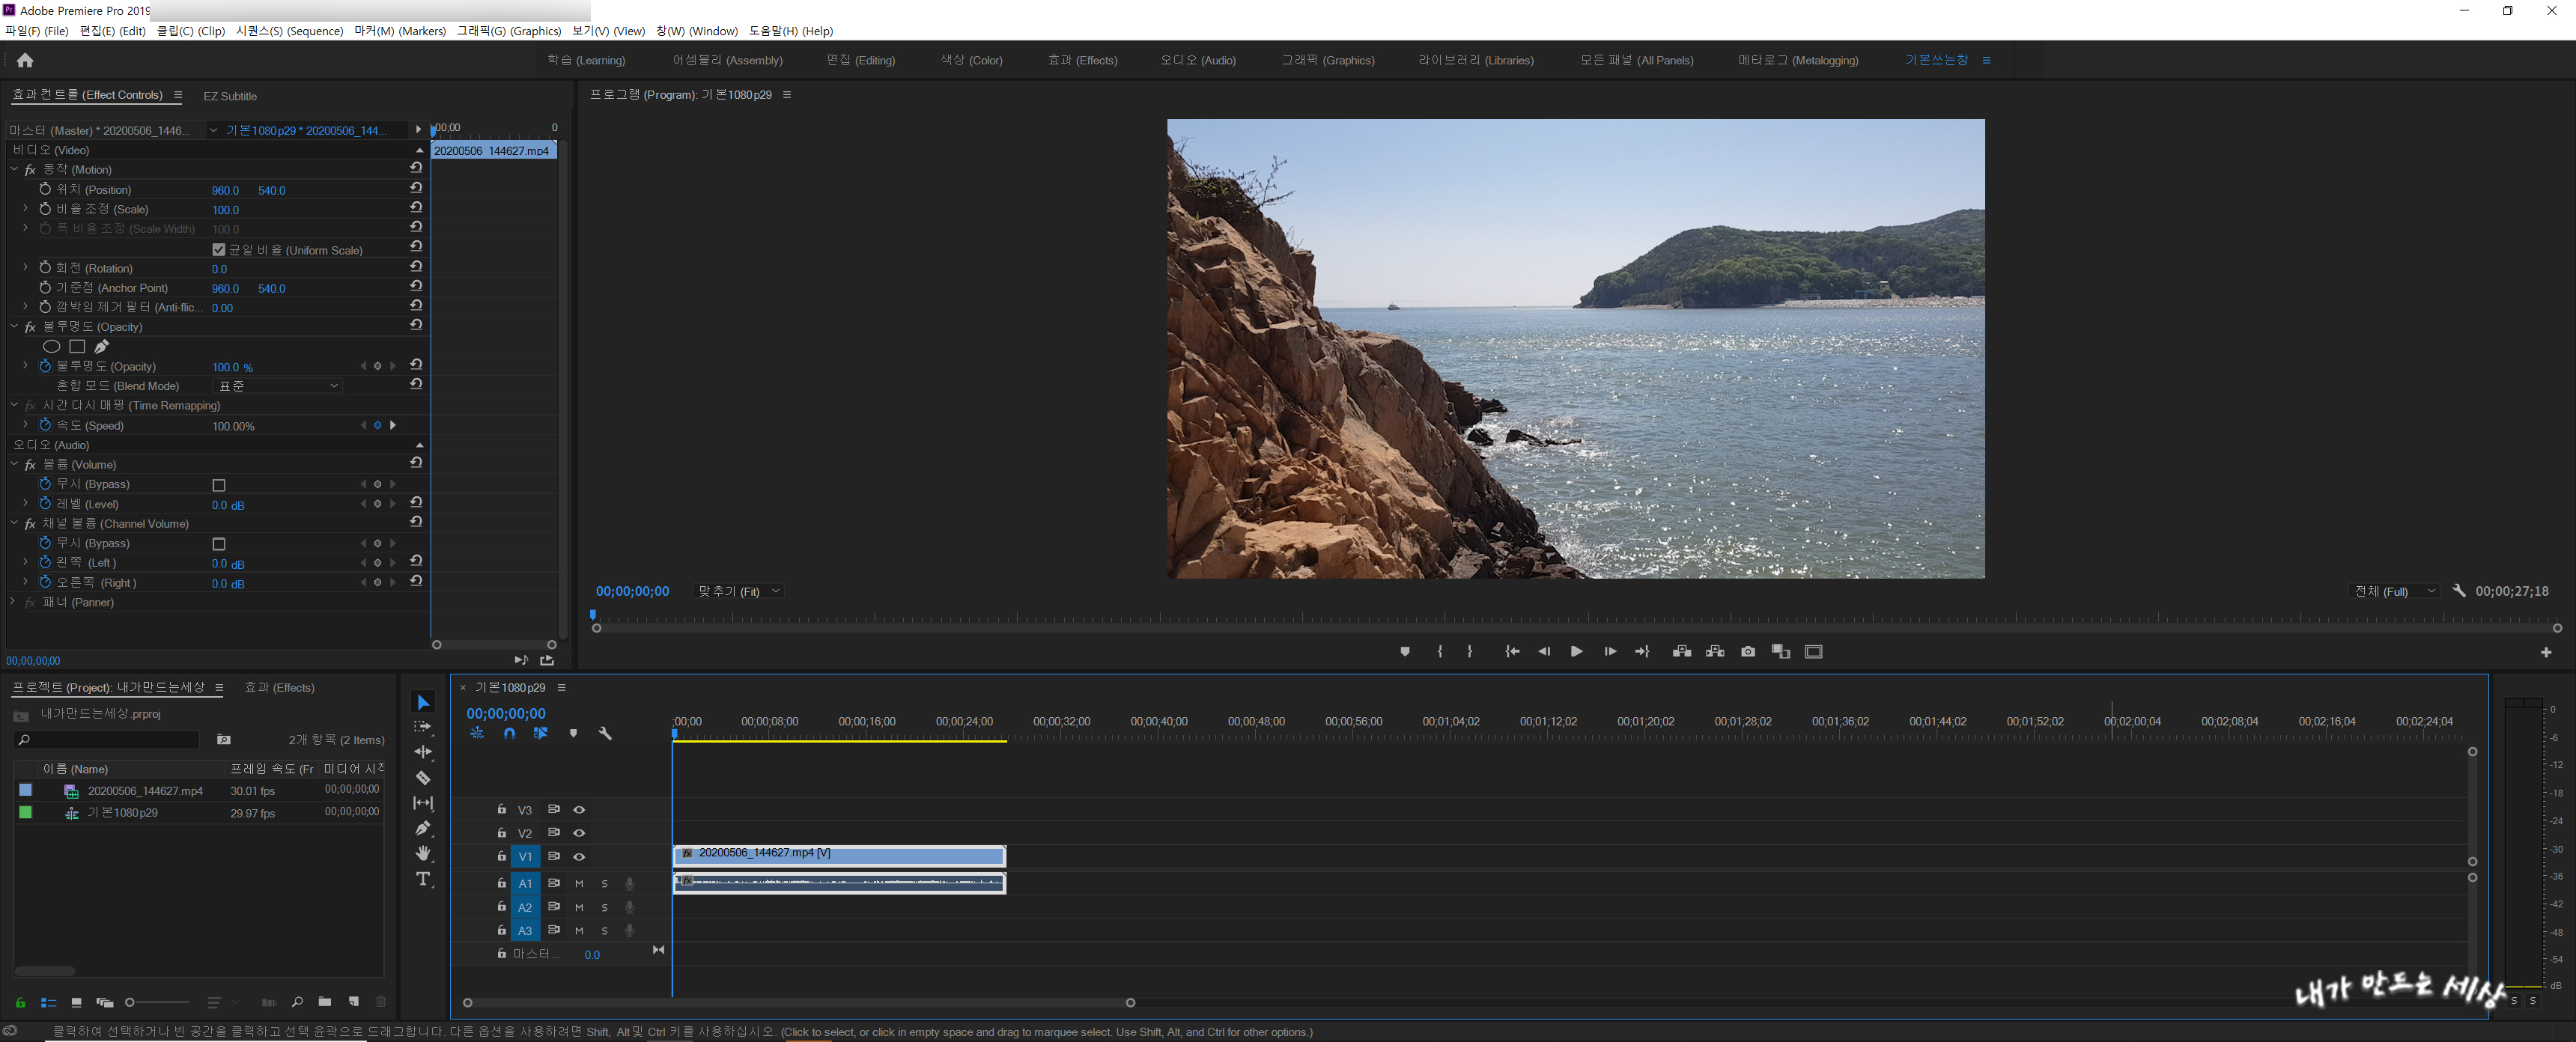The width and height of the screenshot is (2576, 1042).
Task: Open zoom level Fit dropdown
Action: tap(739, 591)
